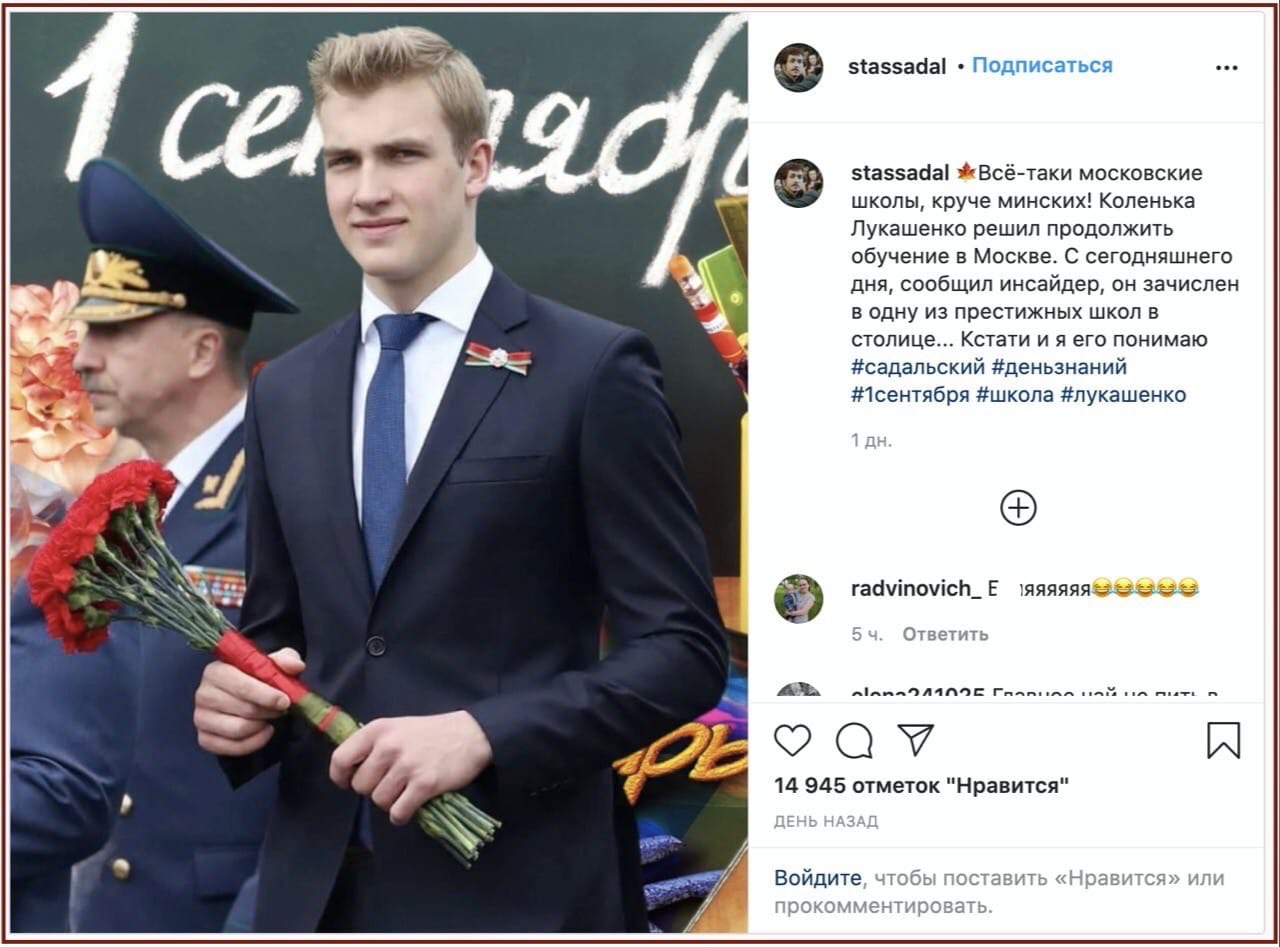Open stassadal avatar beside the caption
1280x947 pixels.
point(798,183)
